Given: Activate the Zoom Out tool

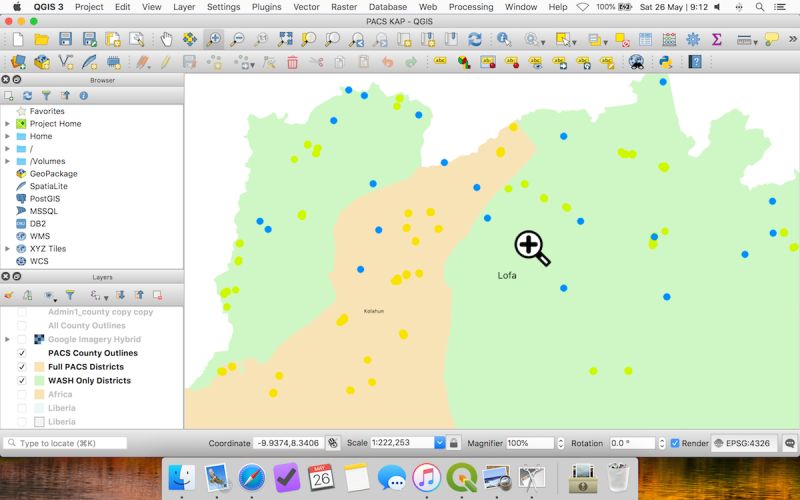Looking at the screenshot, I should click(x=237, y=39).
